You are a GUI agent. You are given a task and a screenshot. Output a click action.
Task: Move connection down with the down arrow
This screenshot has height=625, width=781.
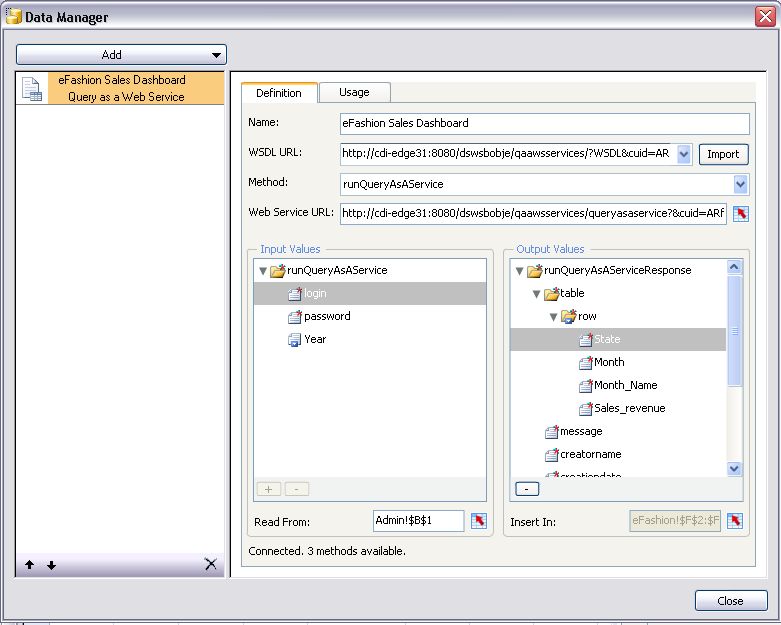51,565
